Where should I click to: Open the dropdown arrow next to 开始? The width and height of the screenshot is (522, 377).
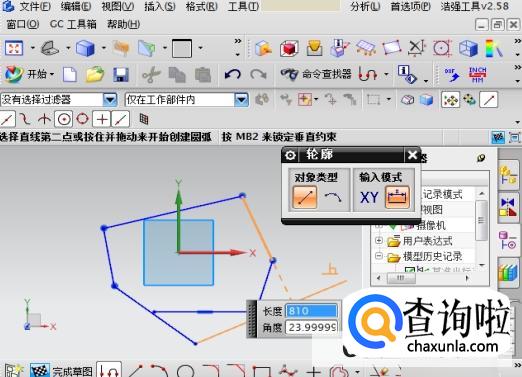coord(52,74)
